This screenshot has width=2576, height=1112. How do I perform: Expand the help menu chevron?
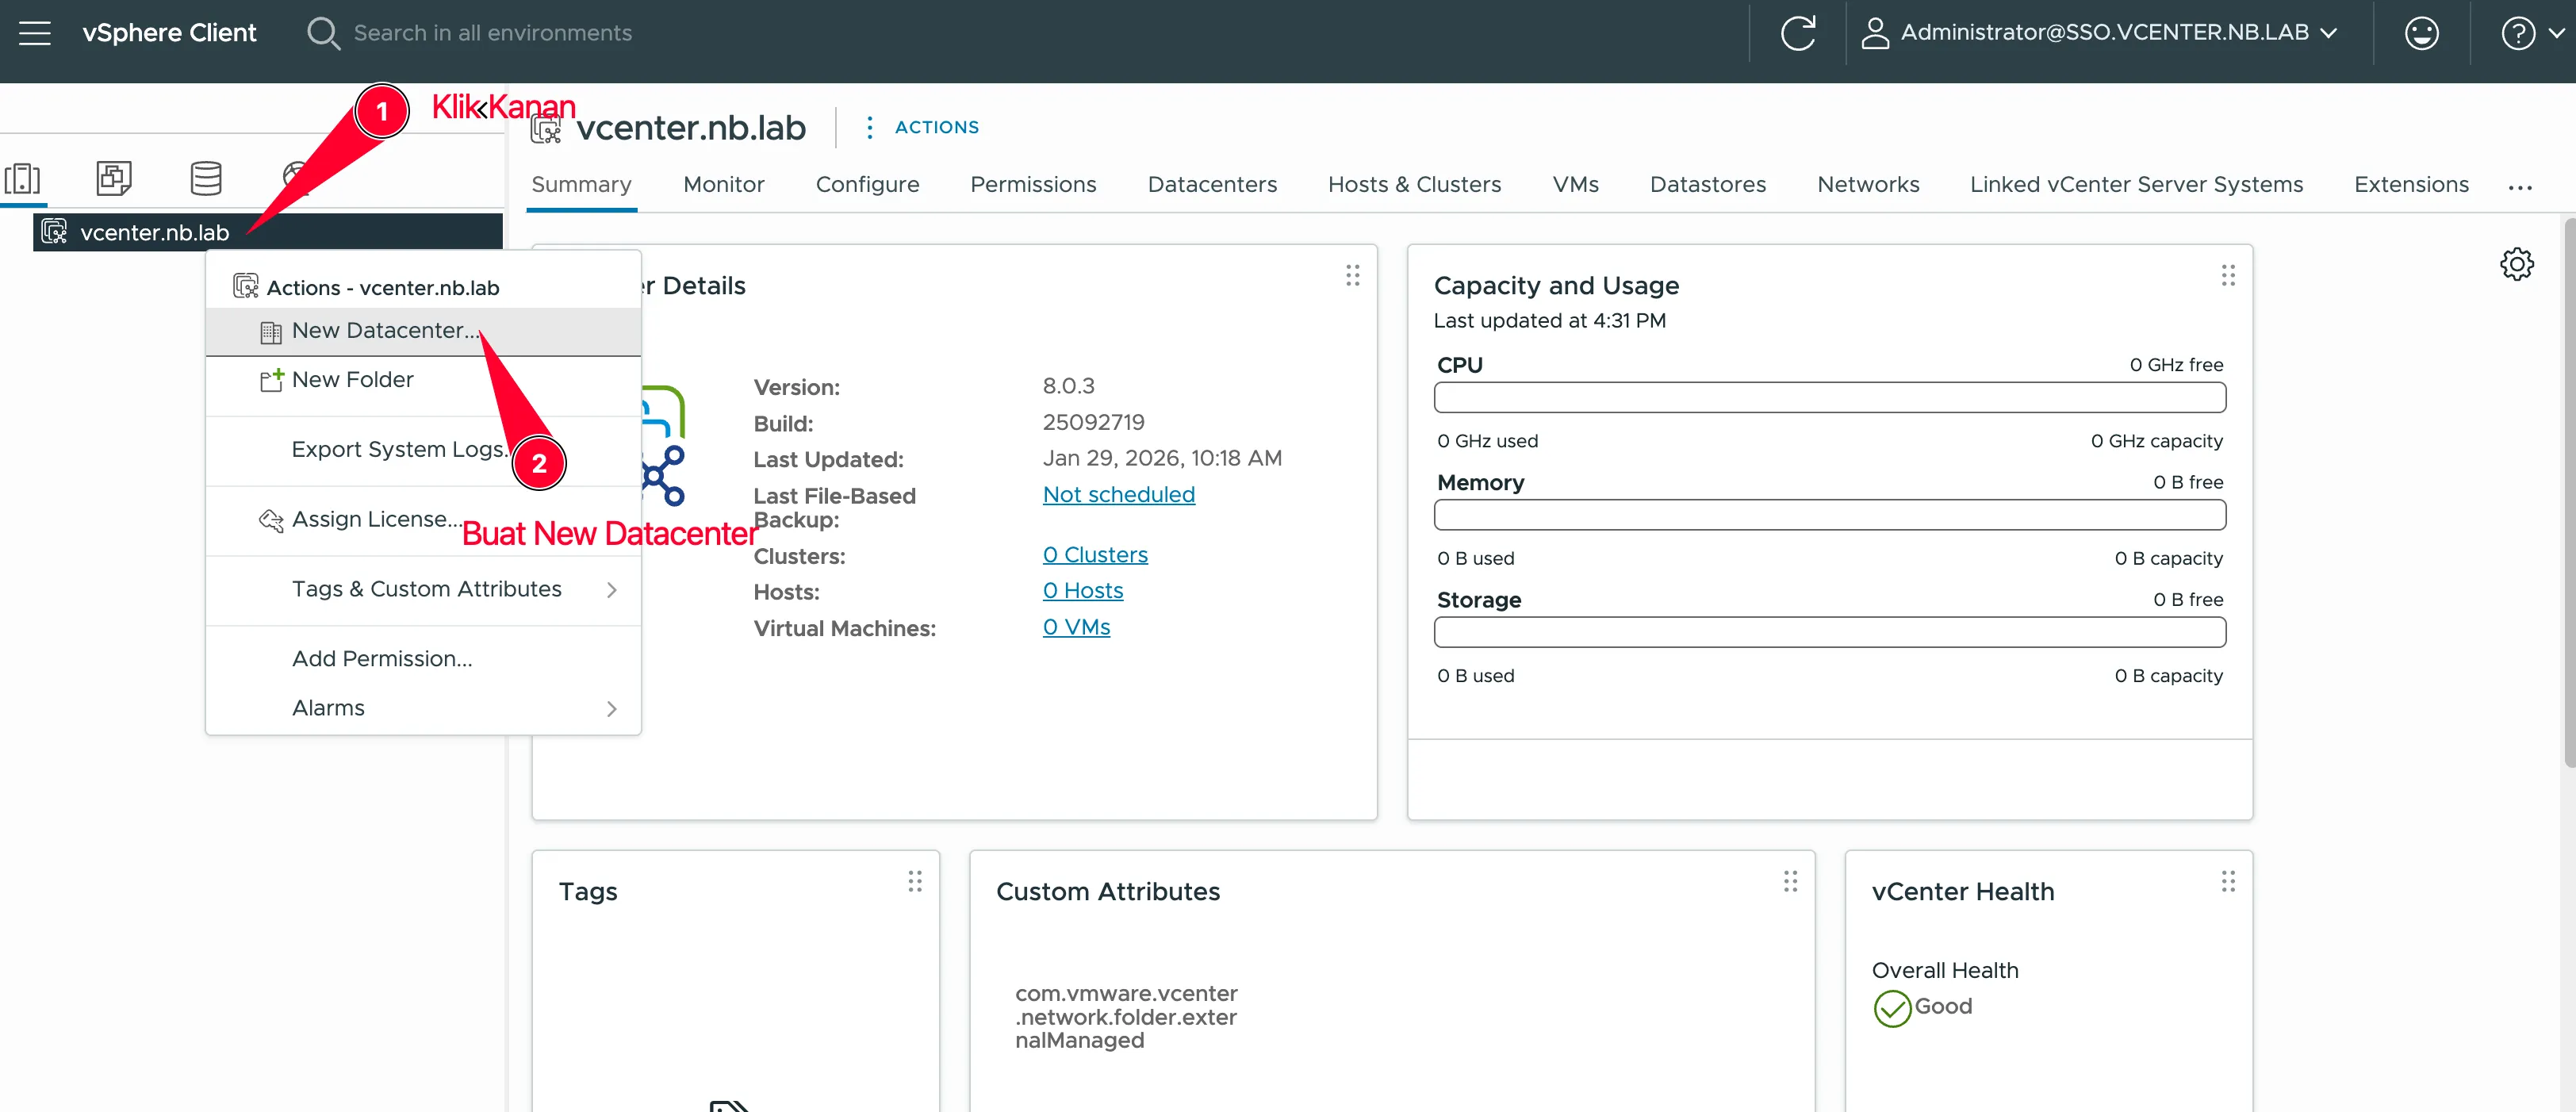[2555, 33]
